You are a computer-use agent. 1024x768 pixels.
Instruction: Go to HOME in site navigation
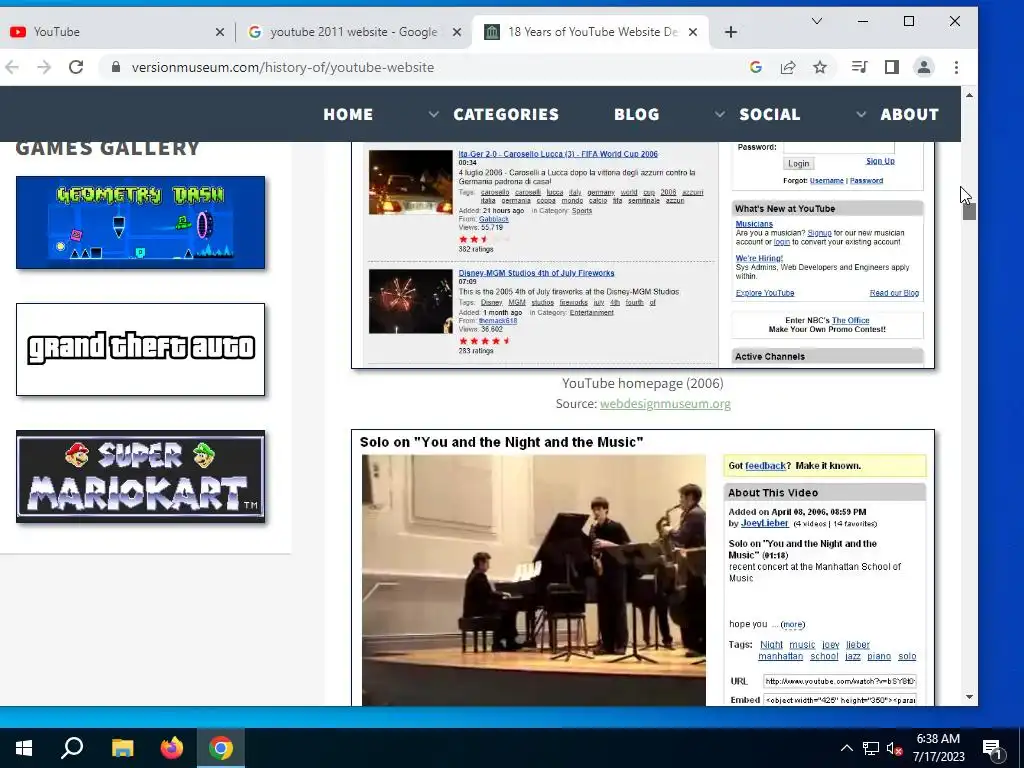pos(348,114)
